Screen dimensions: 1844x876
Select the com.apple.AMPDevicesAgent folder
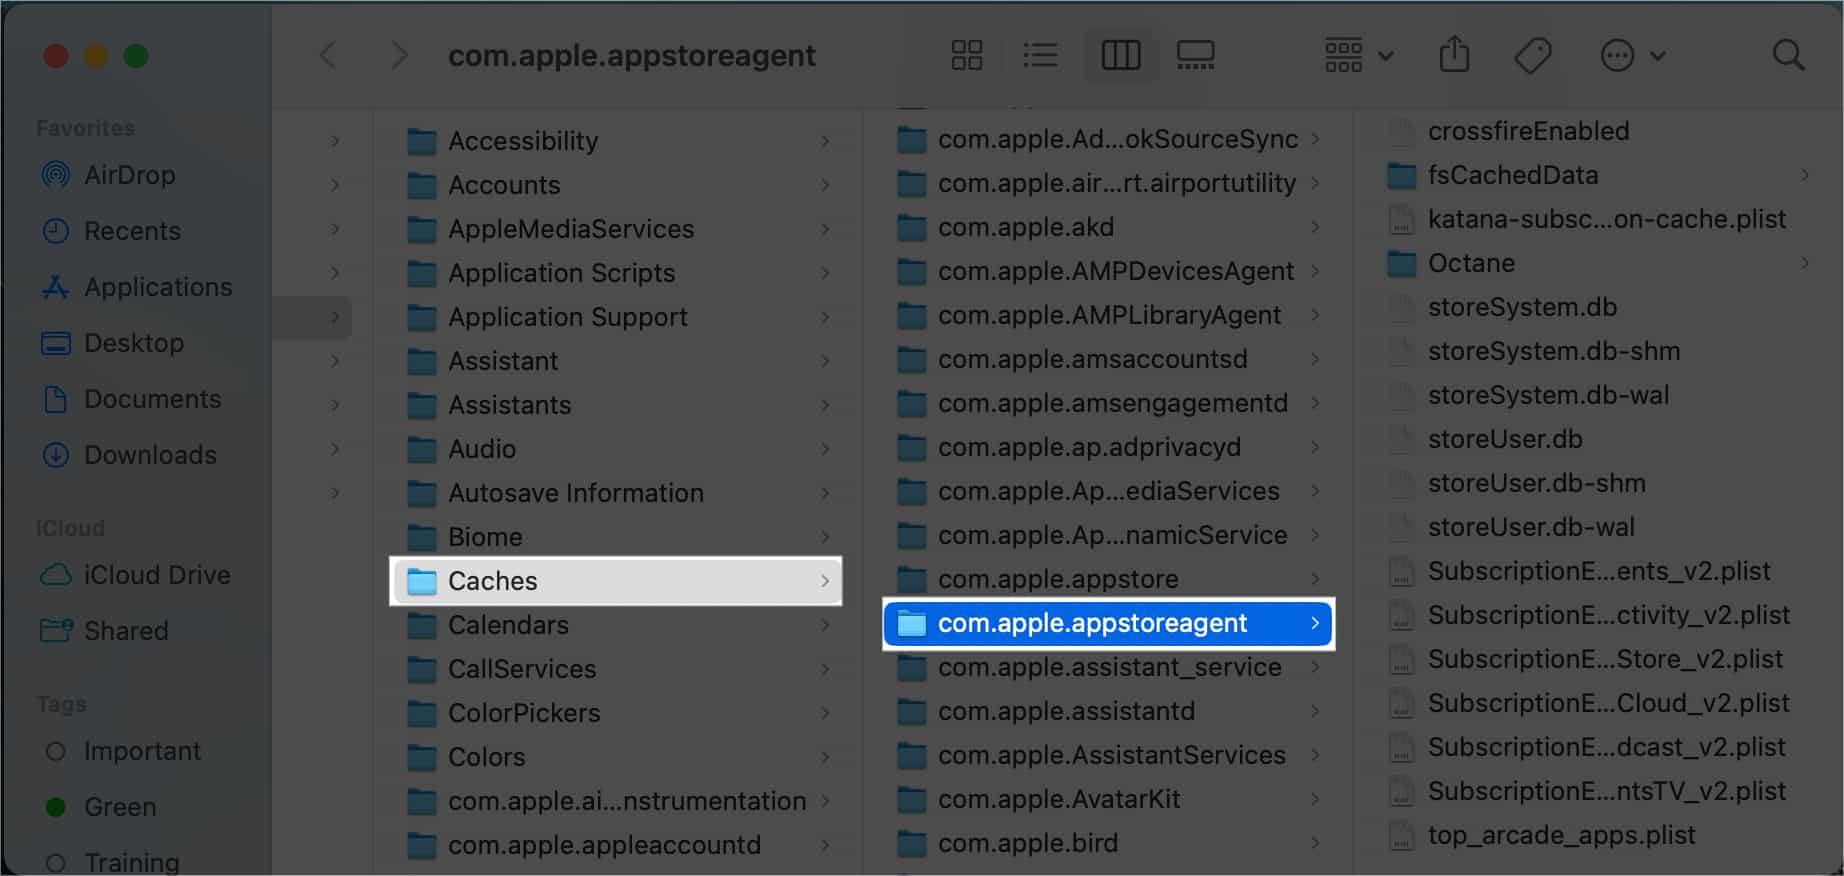coord(1108,271)
